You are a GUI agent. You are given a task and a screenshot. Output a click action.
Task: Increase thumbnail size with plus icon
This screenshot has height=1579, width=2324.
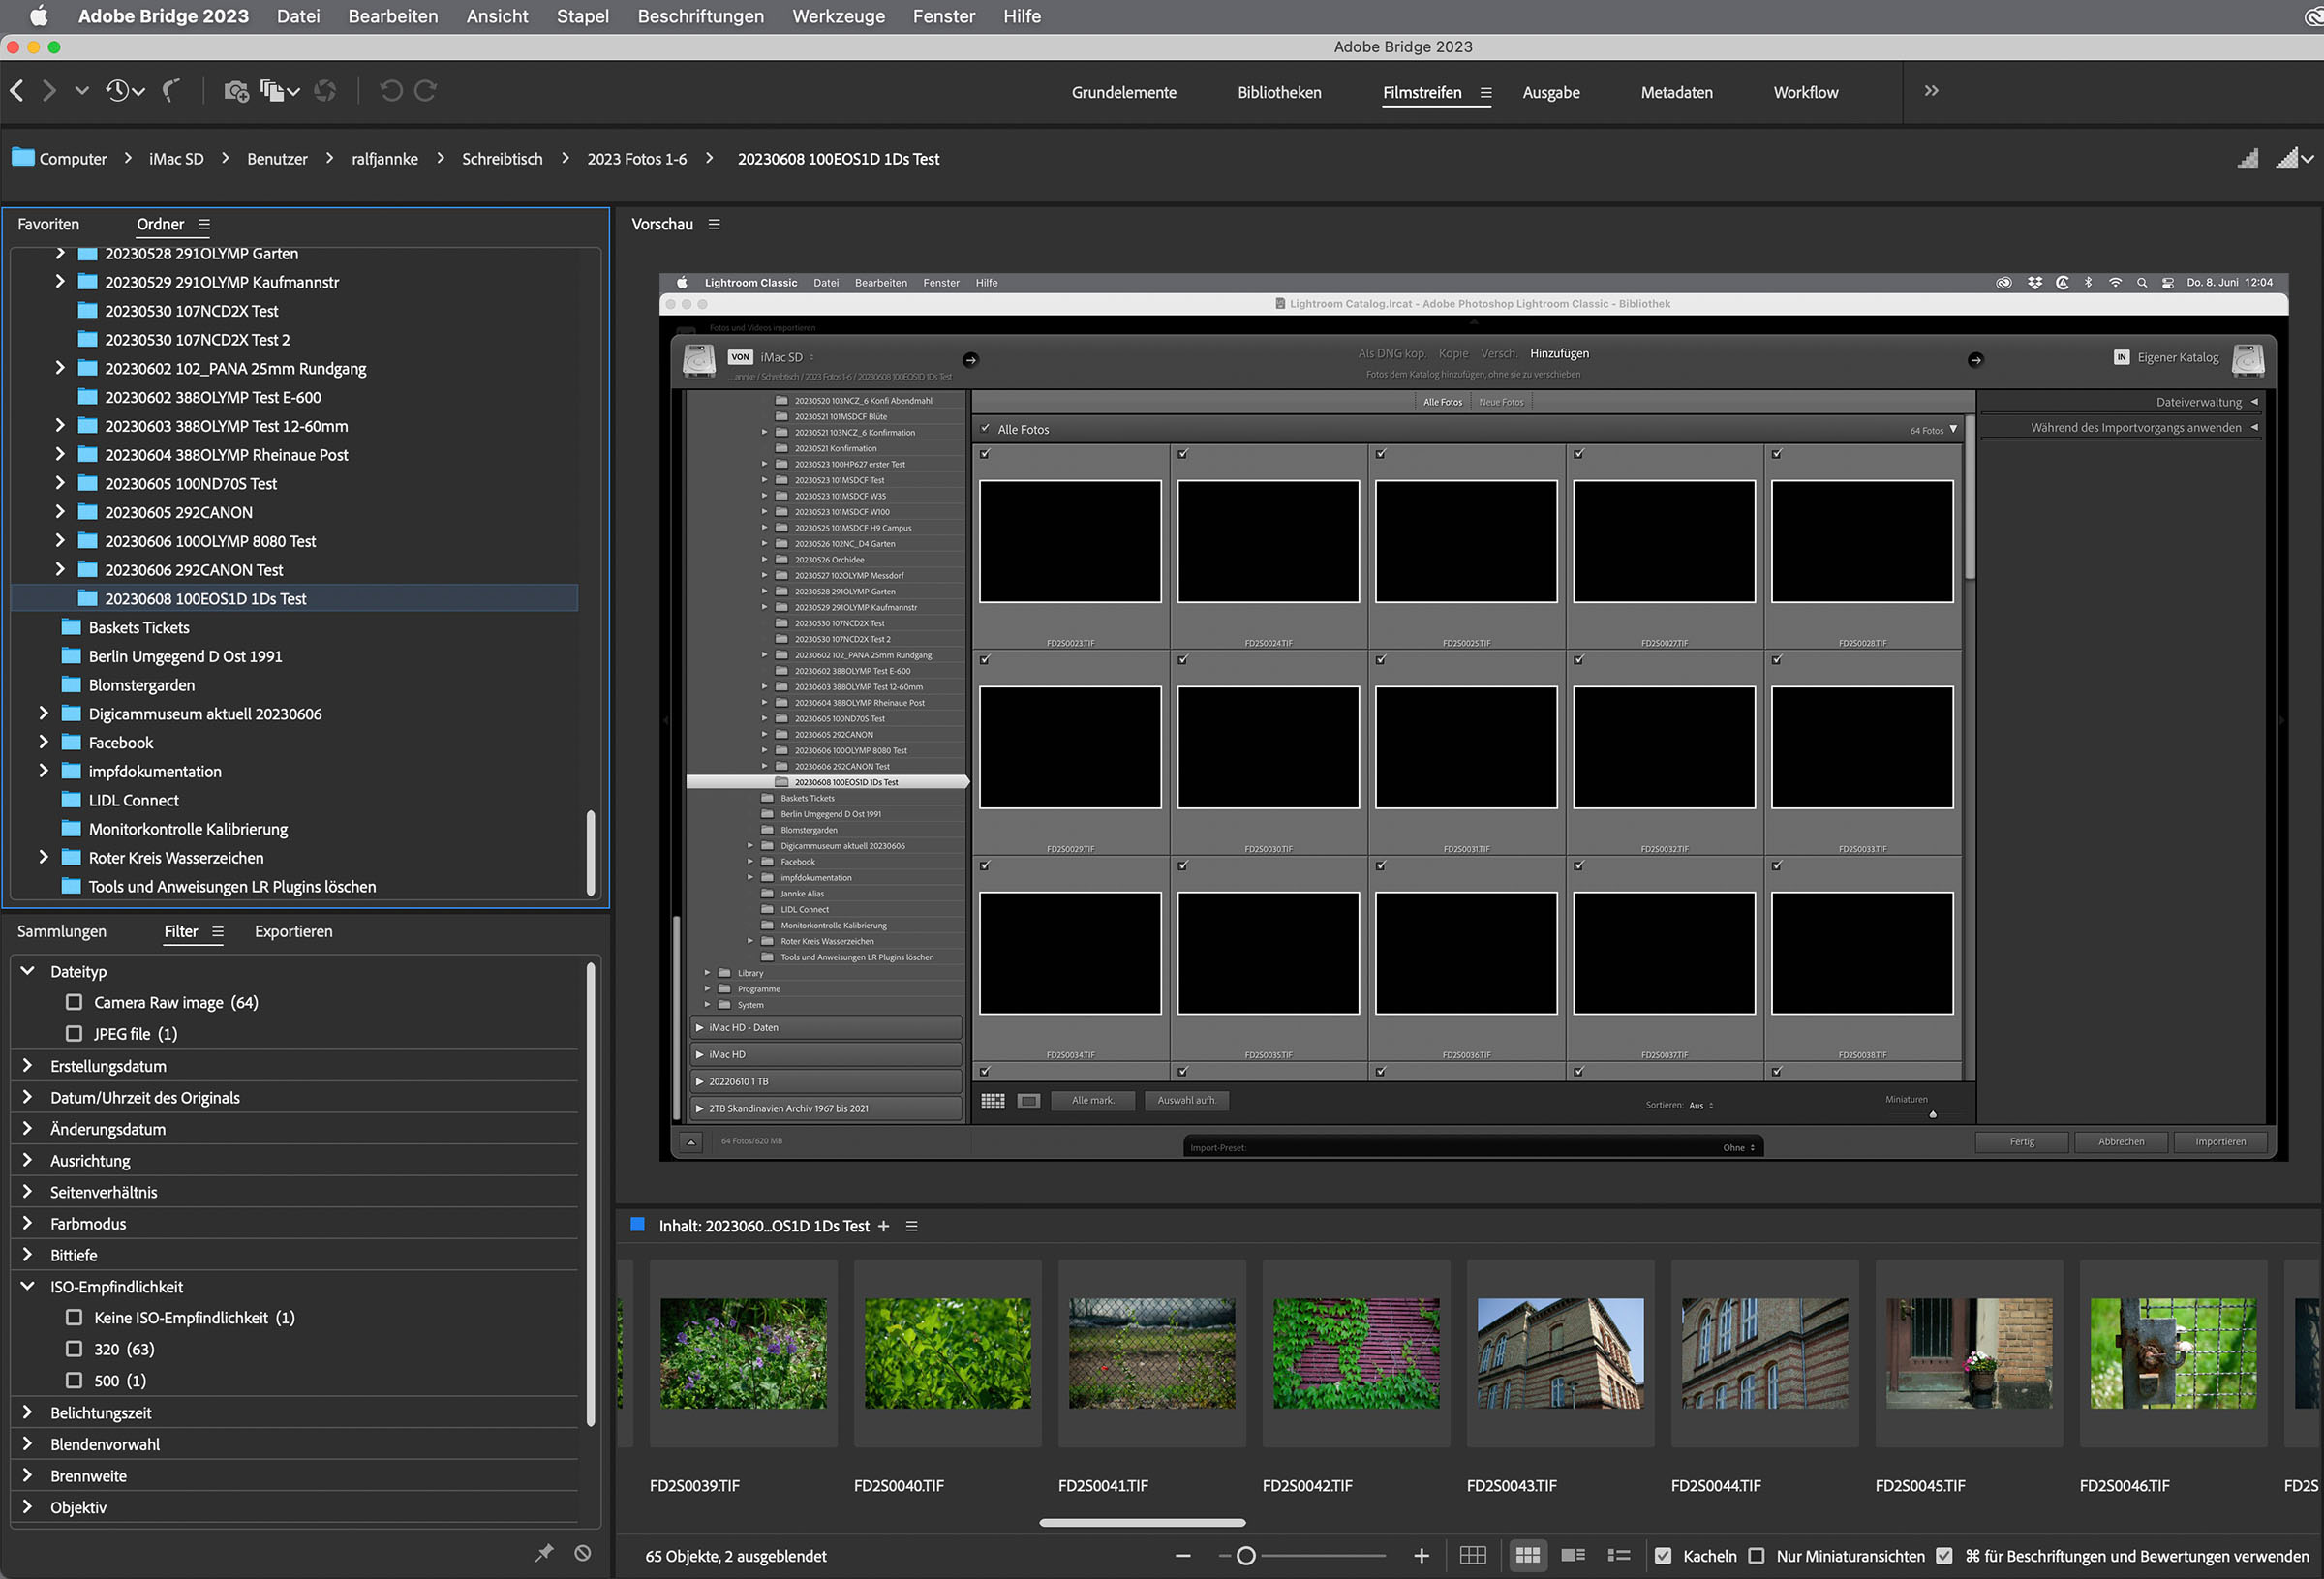click(x=1421, y=1556)
